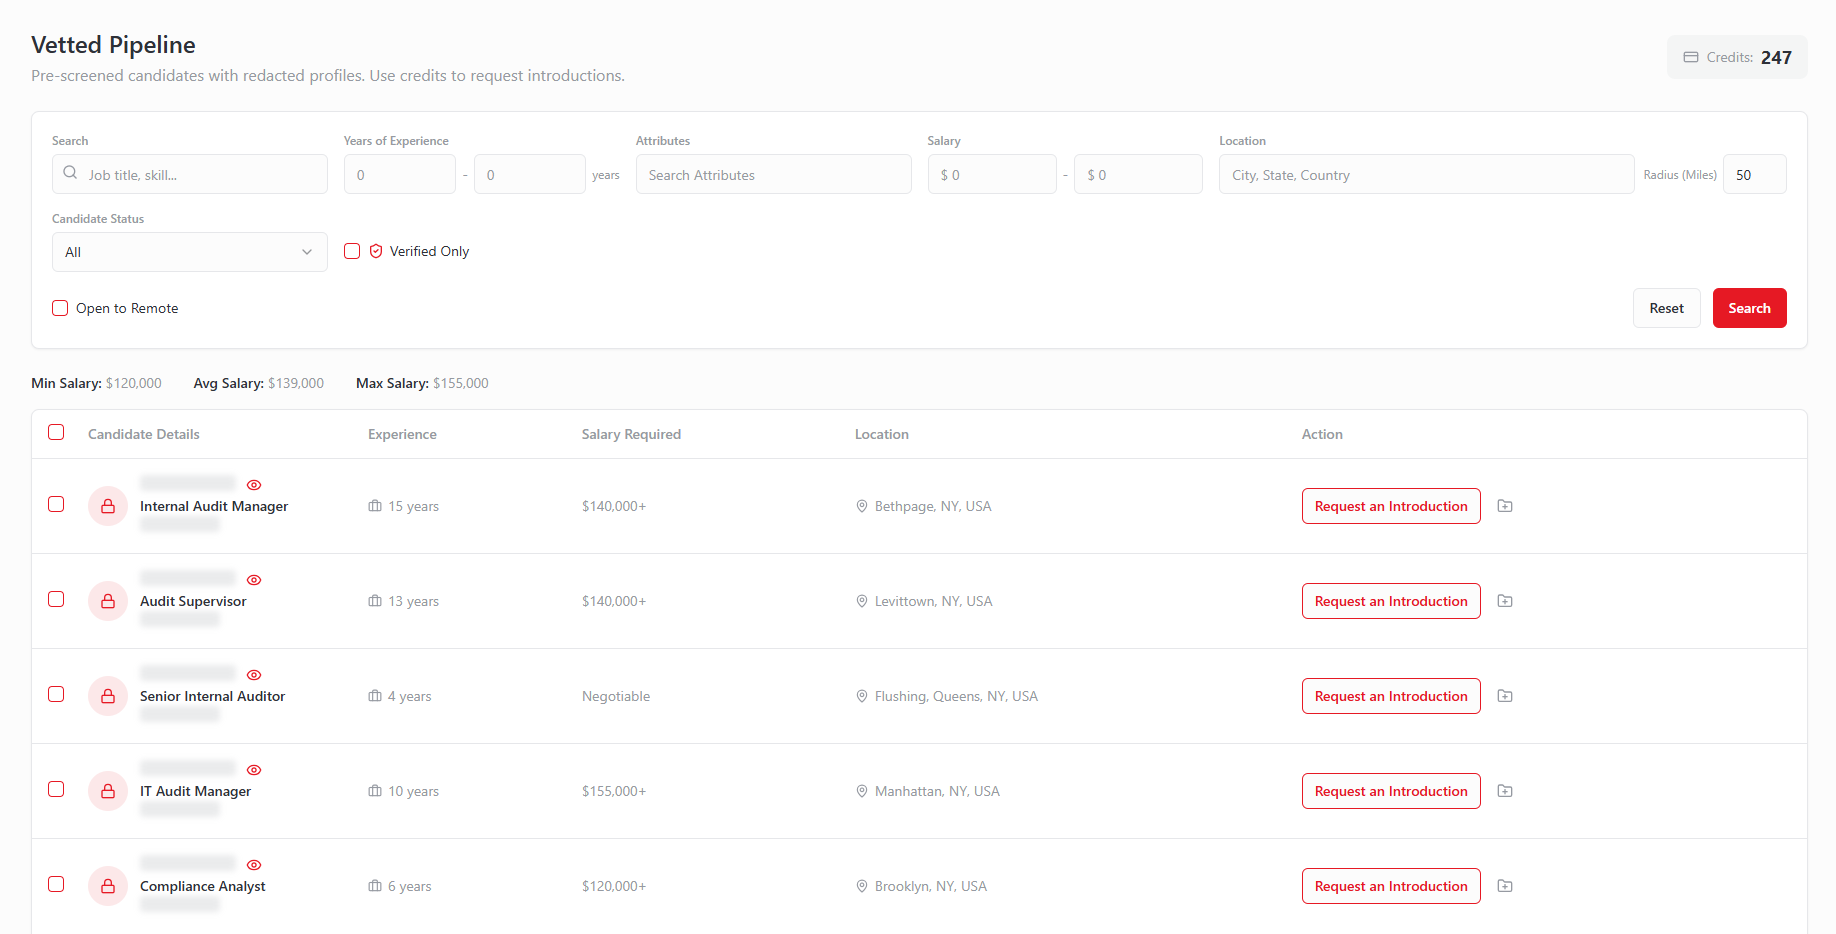This screenshot has width=1836, height=934.
Task: Check the Open to Remote option
Action: 60,308
